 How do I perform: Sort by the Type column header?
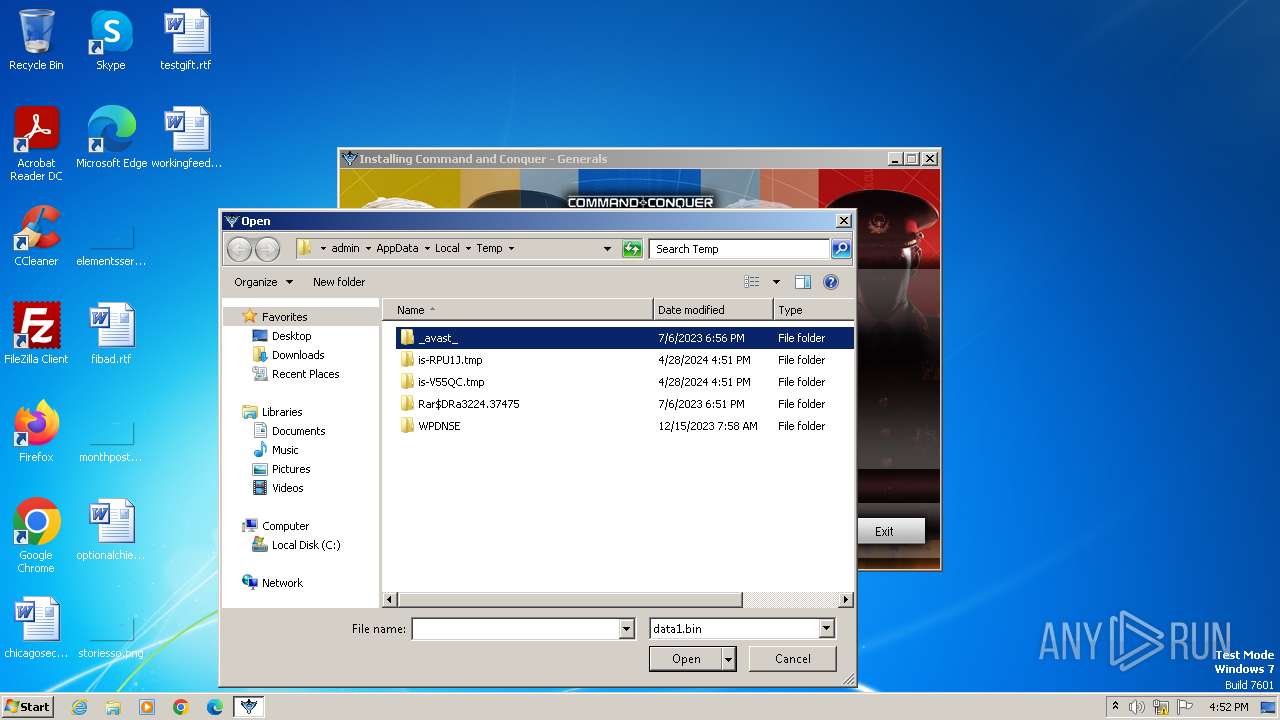point(813,310)
